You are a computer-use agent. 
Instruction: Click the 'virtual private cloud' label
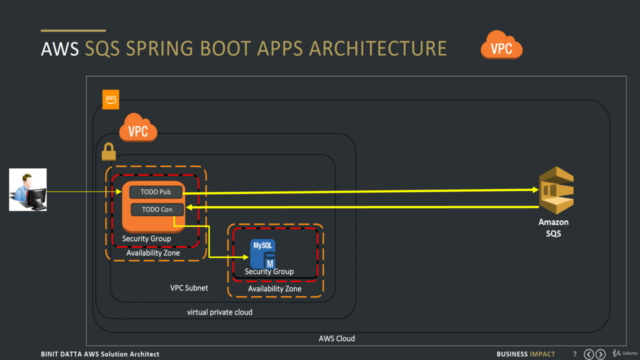tap(220, 312)
